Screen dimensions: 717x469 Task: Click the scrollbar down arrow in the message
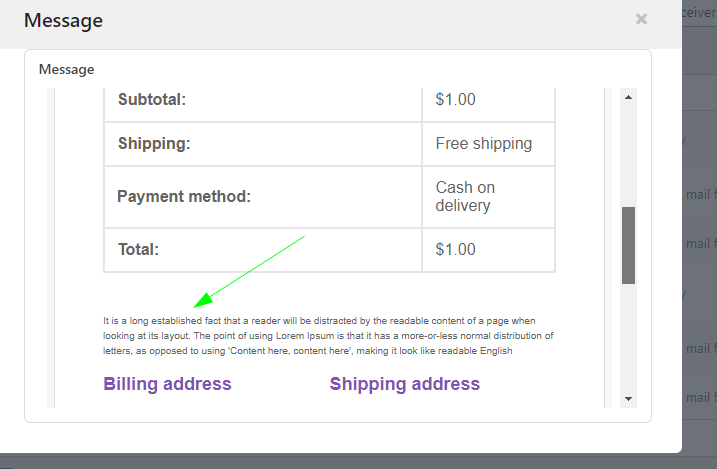628,398
